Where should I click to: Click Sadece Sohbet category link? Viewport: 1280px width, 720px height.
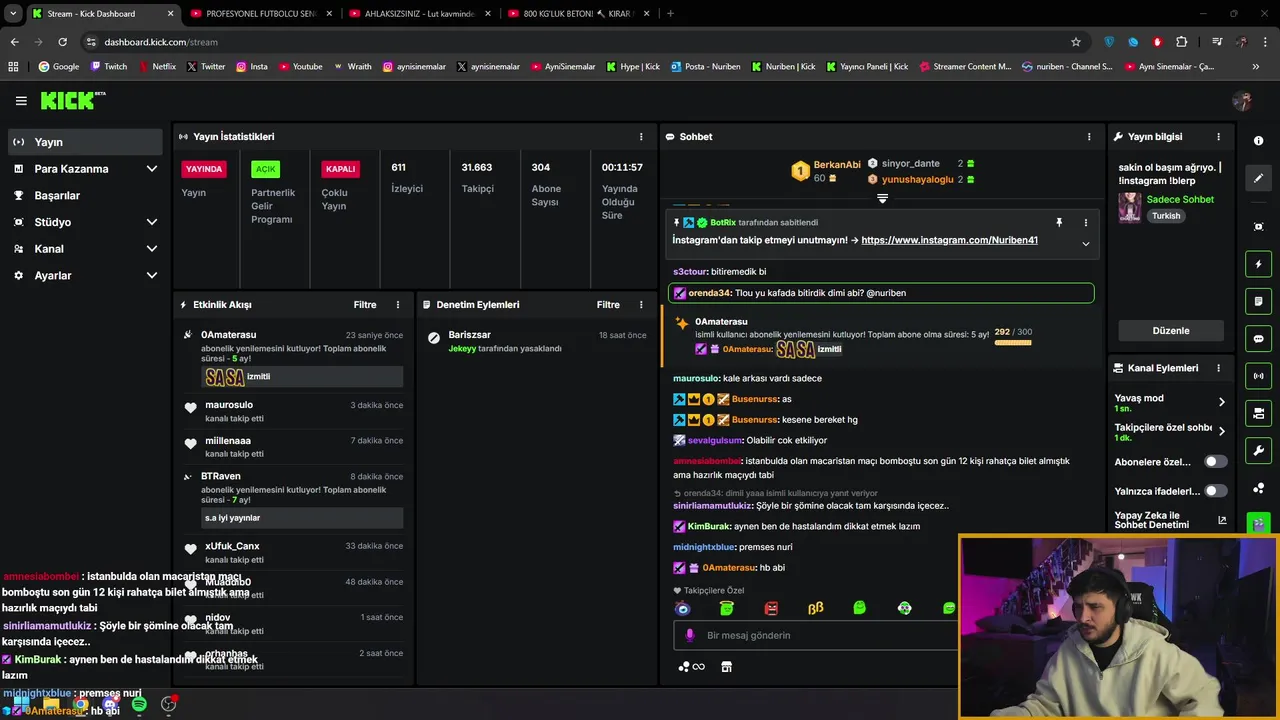coord(1180,199)
